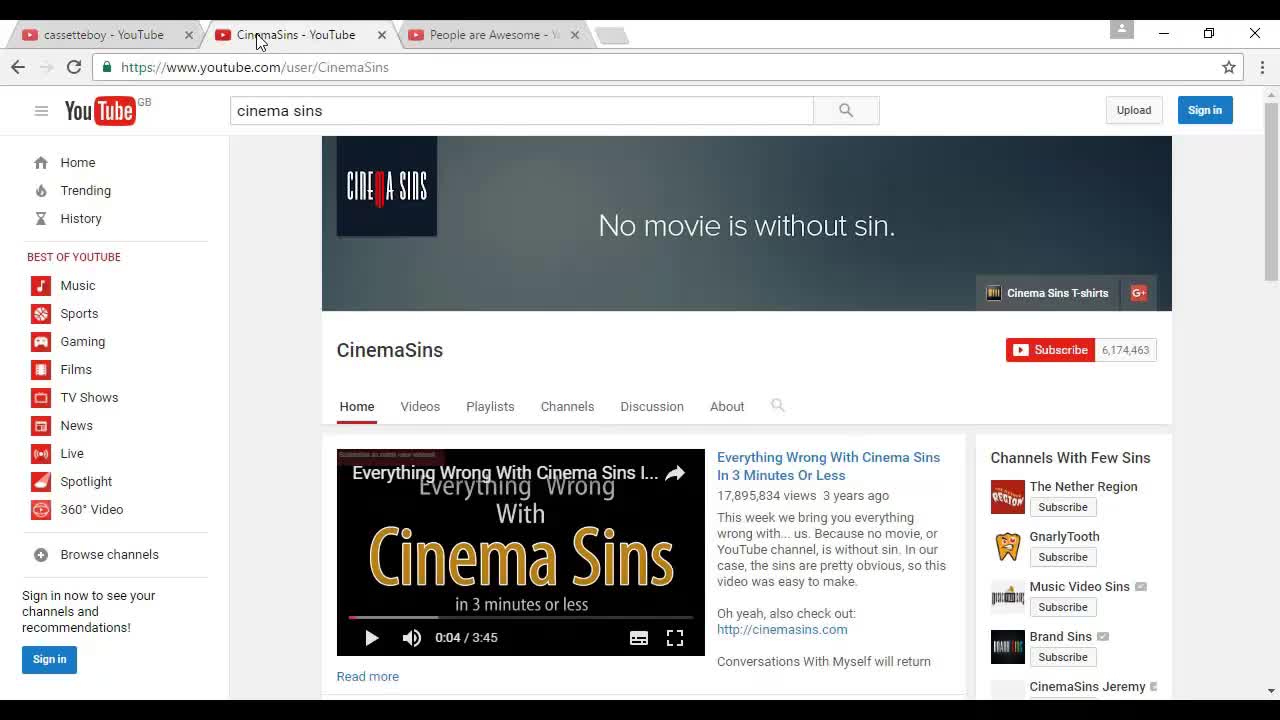Open the channel Discussion tab
The width and height of the screenshot is (1280, 720).
pyautogui.click(x=652, y=407)
